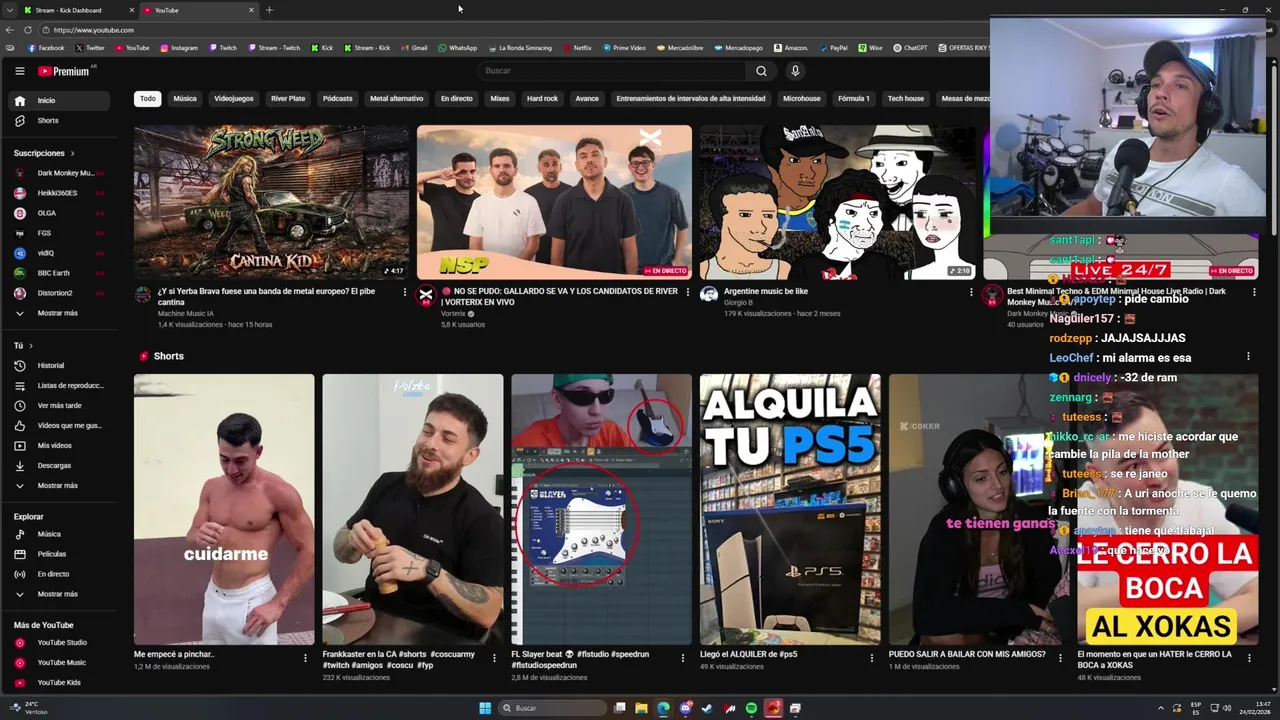The height and width of the screenshot is (720, 1280).
Task: Open Giorgio B channel link
Action: tap(738, 302)
